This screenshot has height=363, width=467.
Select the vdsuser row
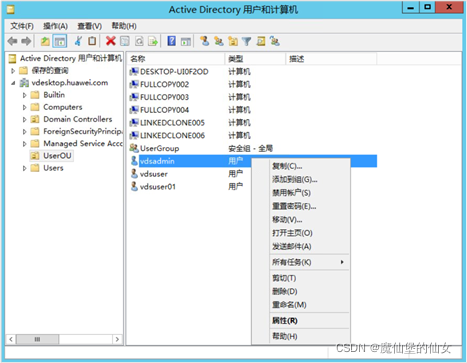click(190, 174)
